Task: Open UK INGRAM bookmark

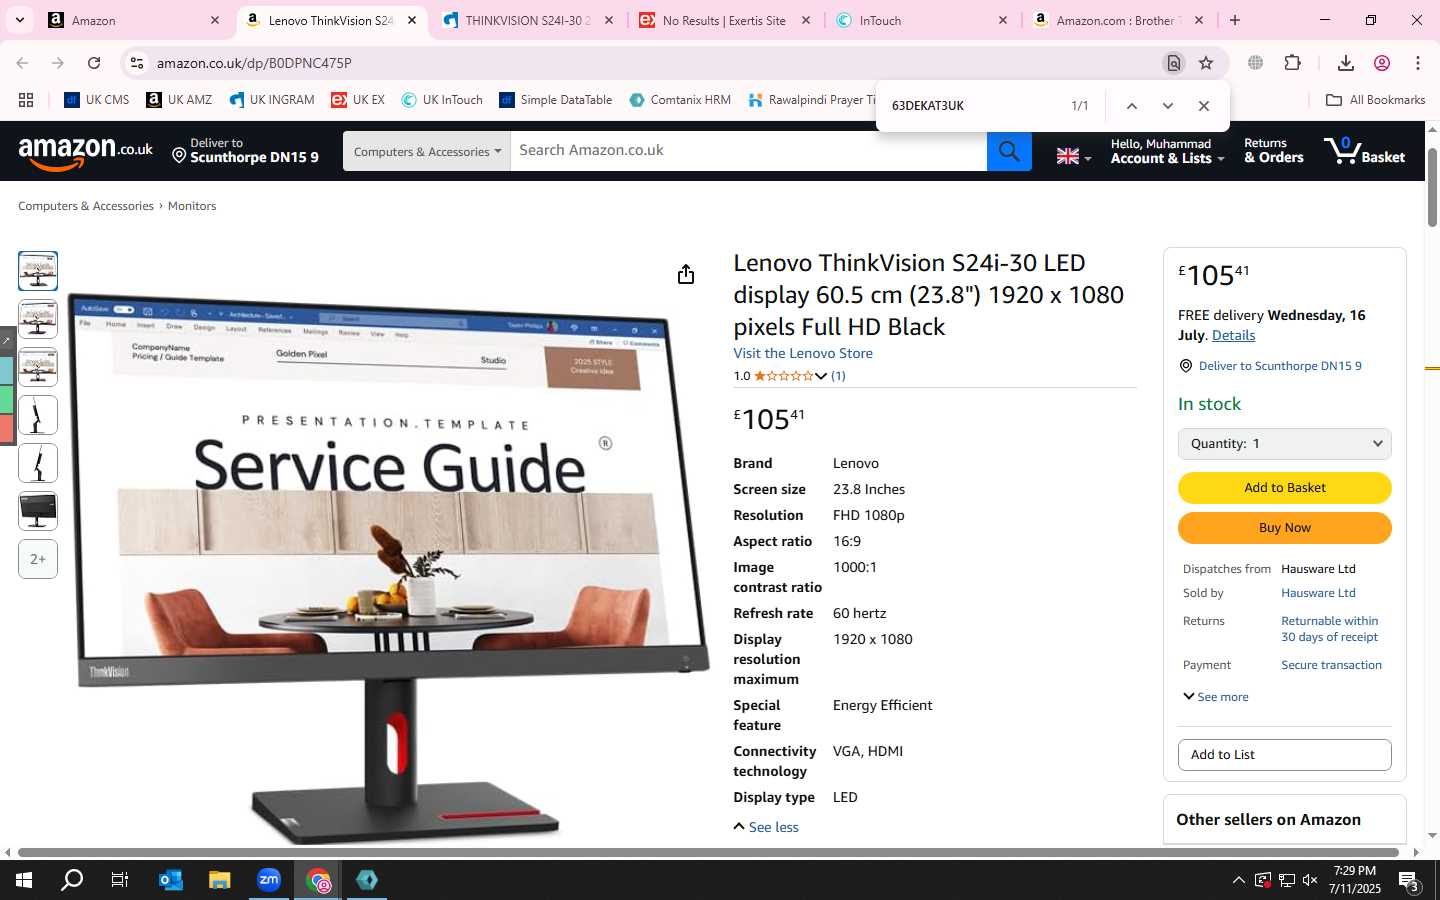Action: point(272,100)
